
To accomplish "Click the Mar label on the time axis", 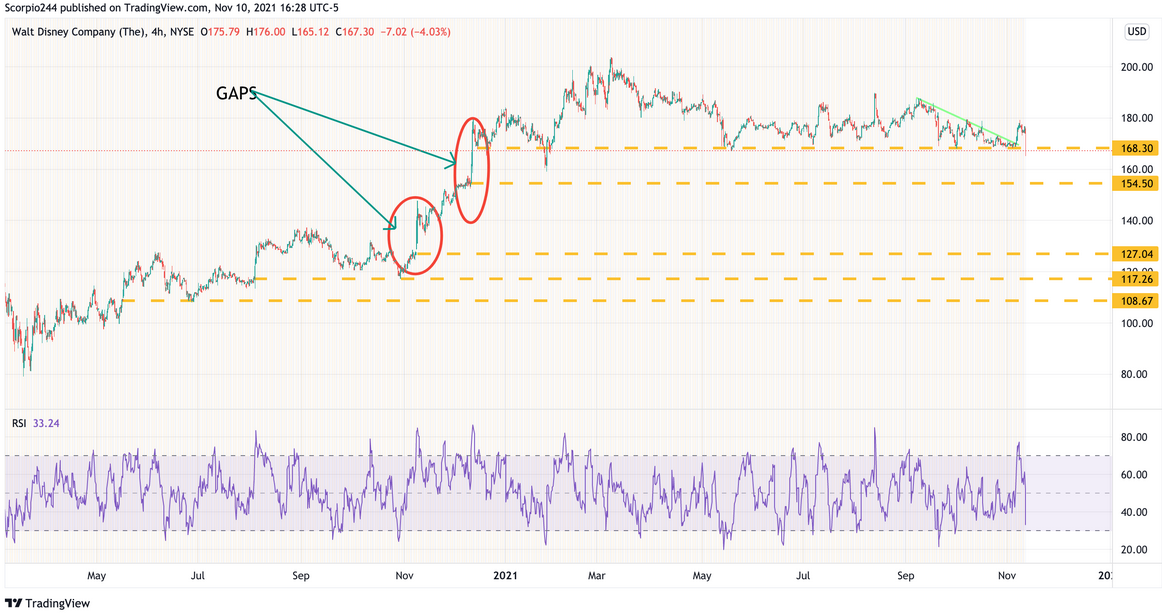I will (x=597, y=575).
